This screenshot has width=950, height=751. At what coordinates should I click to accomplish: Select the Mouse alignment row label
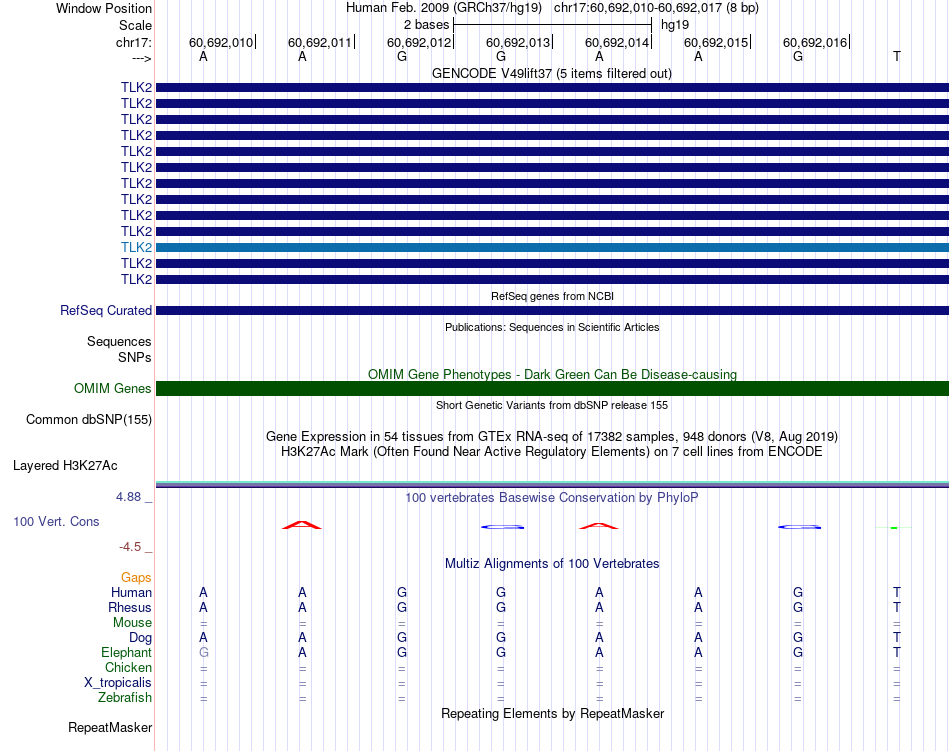[132, 623]
